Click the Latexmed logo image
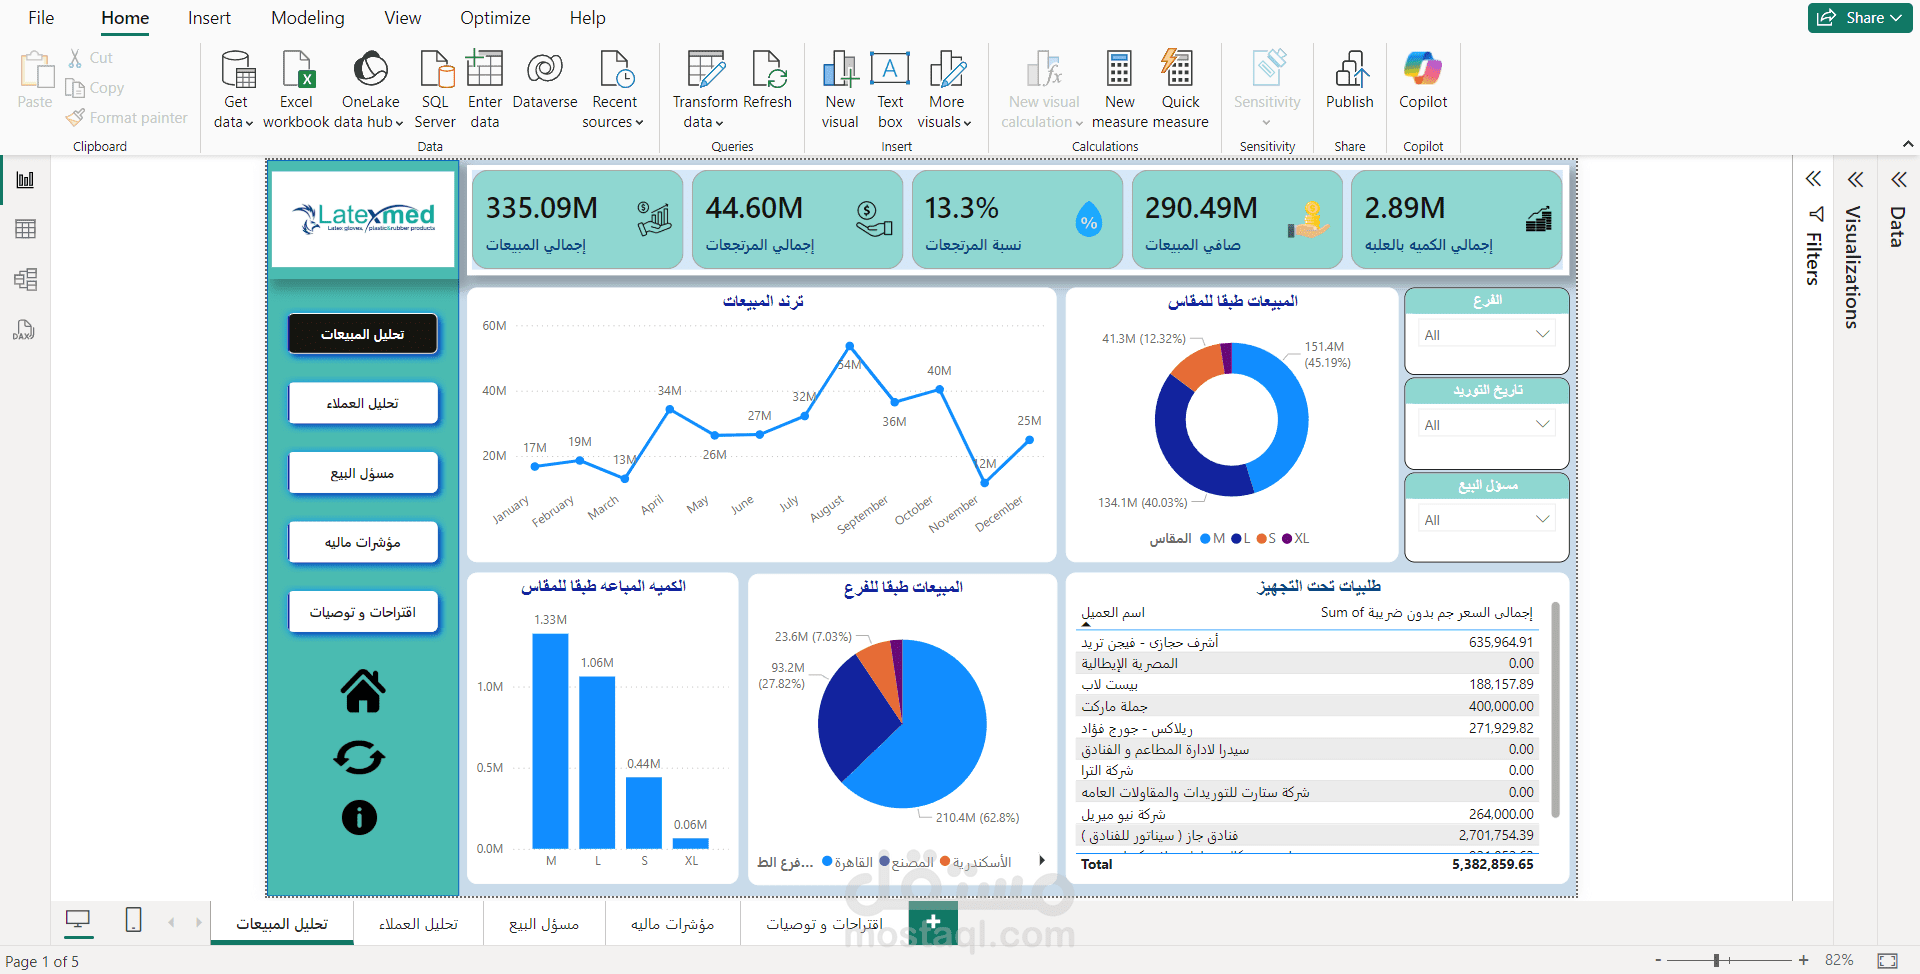The height and width of the screenshot is (974, 1920). pos(363,218)
